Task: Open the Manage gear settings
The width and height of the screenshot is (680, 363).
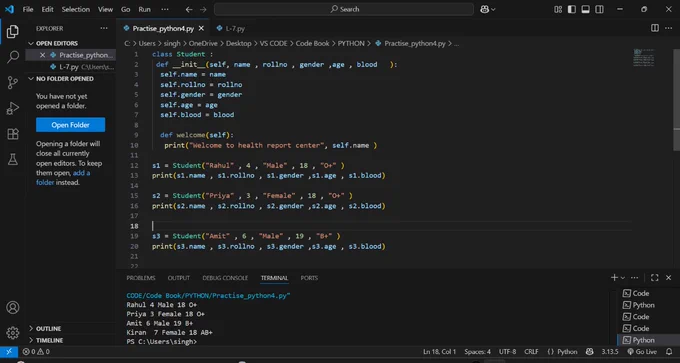Action: pos(13,333)
